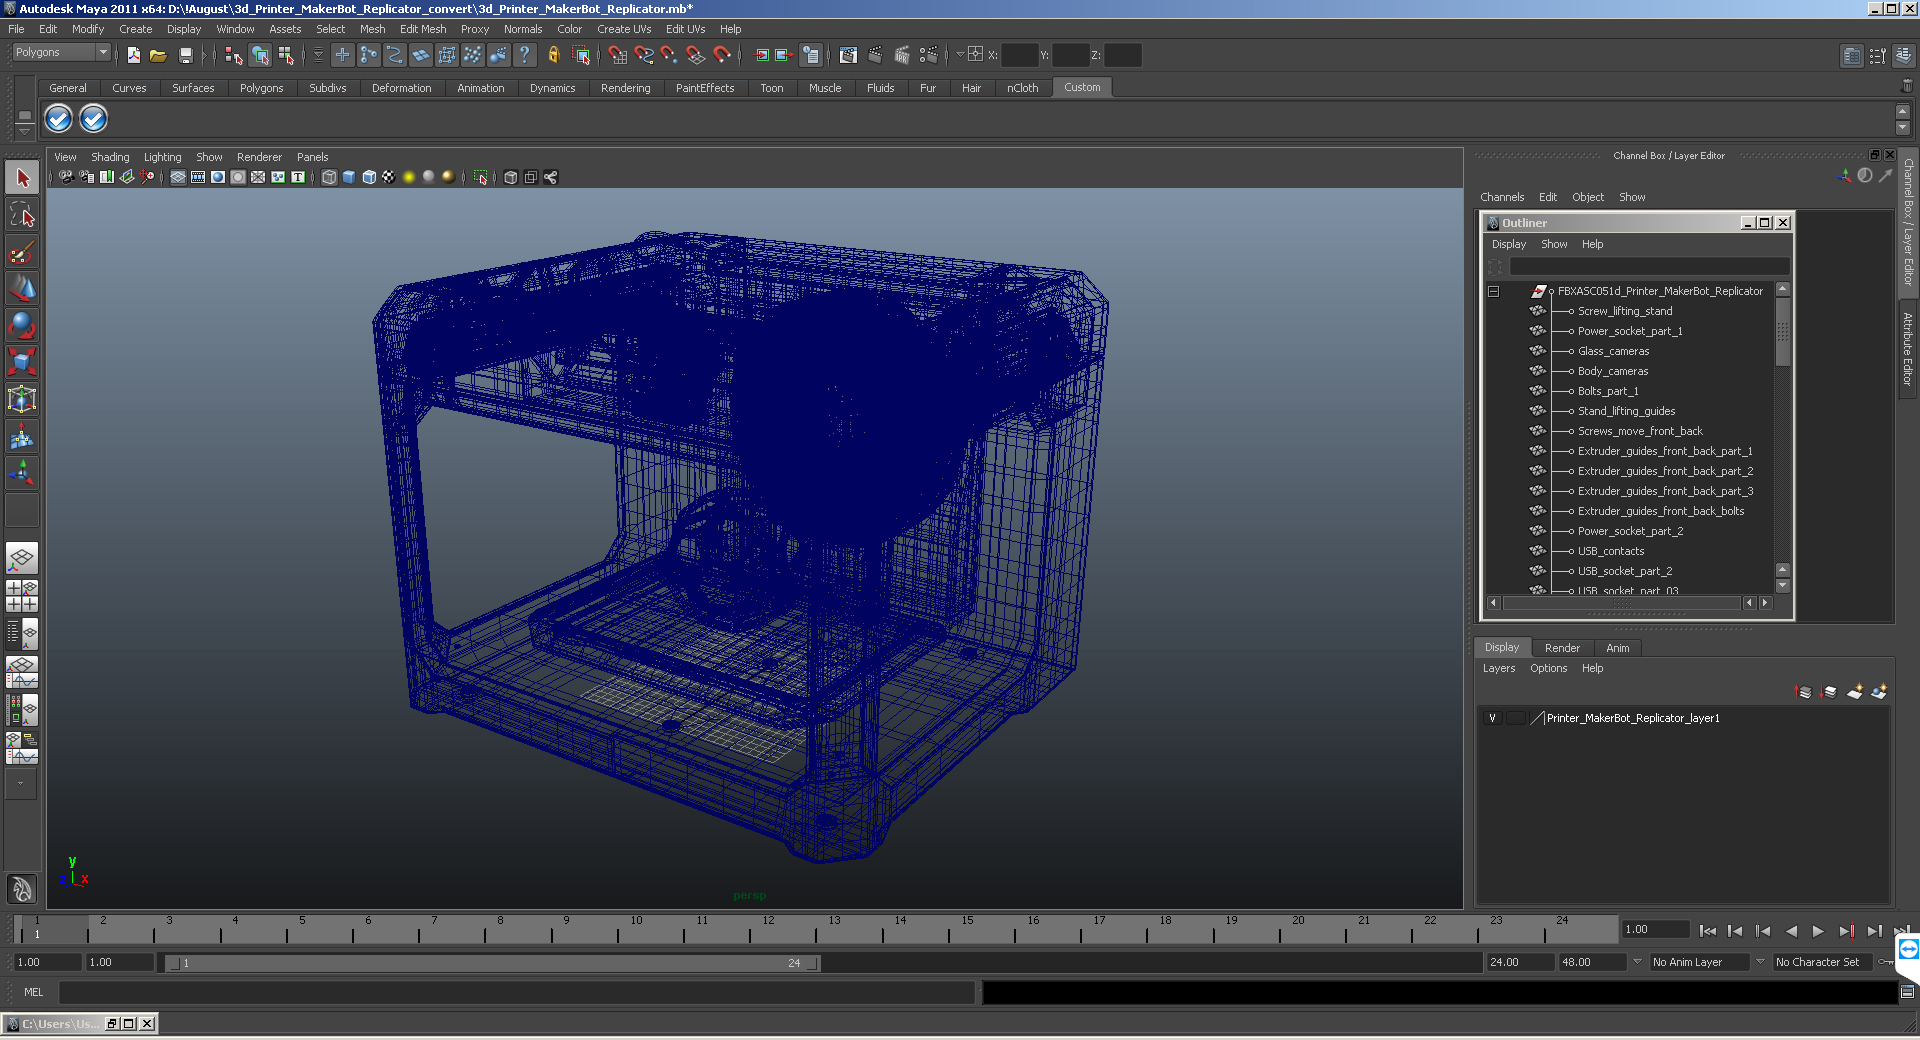Toggle select by component type mode
Screen dimensions: 1920x1040
click(286, 55)
